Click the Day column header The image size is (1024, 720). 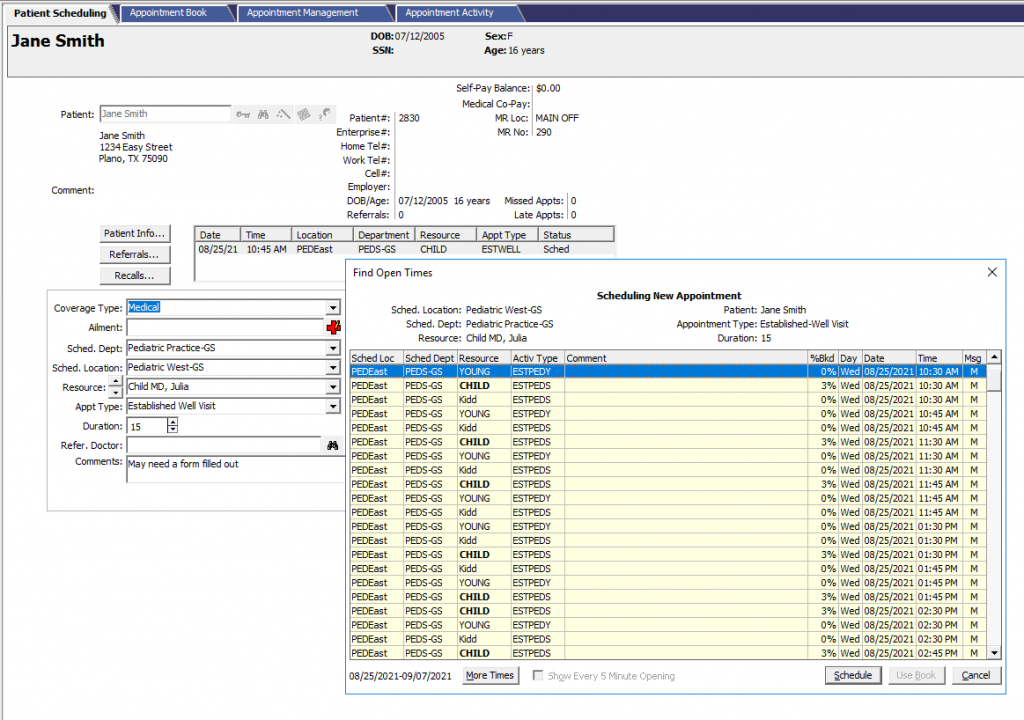coord(850,358)
